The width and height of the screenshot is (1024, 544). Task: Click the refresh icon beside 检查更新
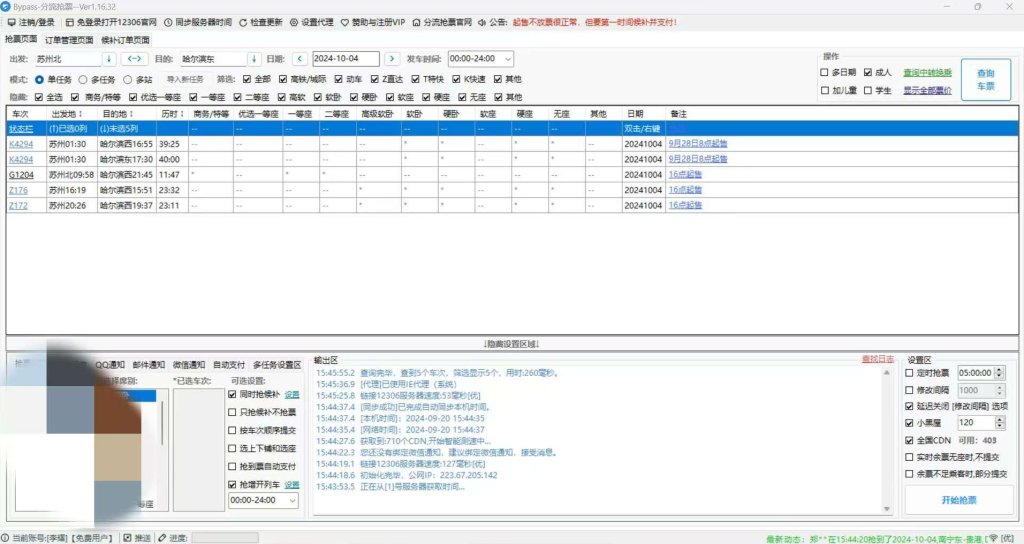coord(243,22)
